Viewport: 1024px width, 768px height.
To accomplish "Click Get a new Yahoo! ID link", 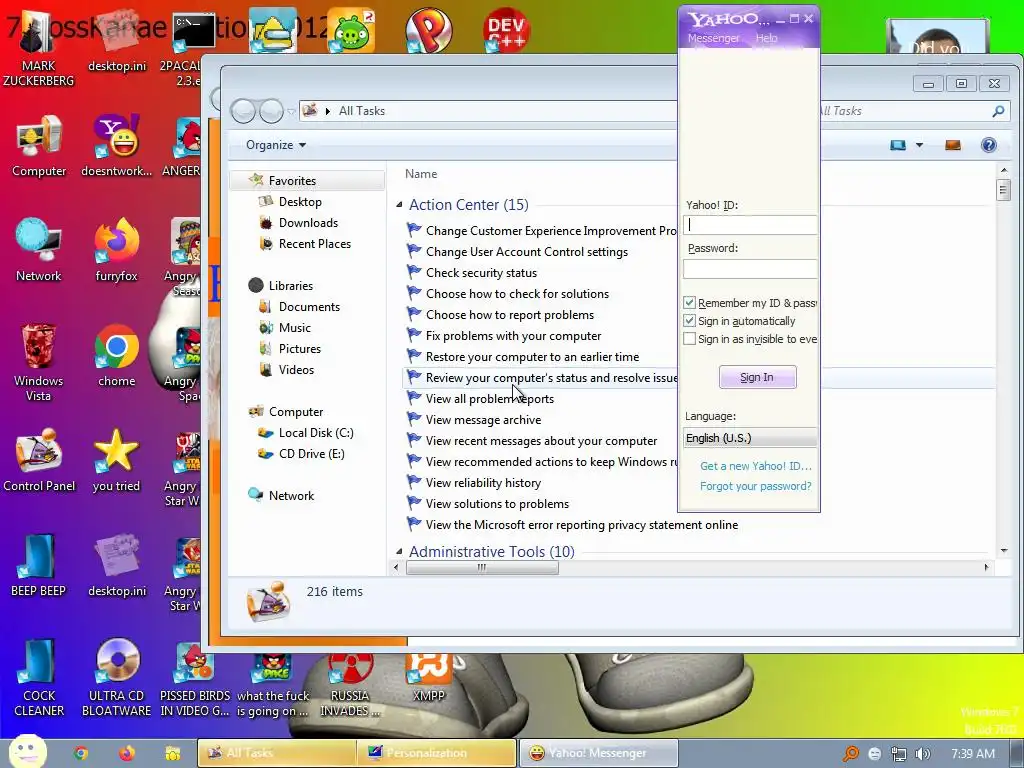I will pos(756,466).
